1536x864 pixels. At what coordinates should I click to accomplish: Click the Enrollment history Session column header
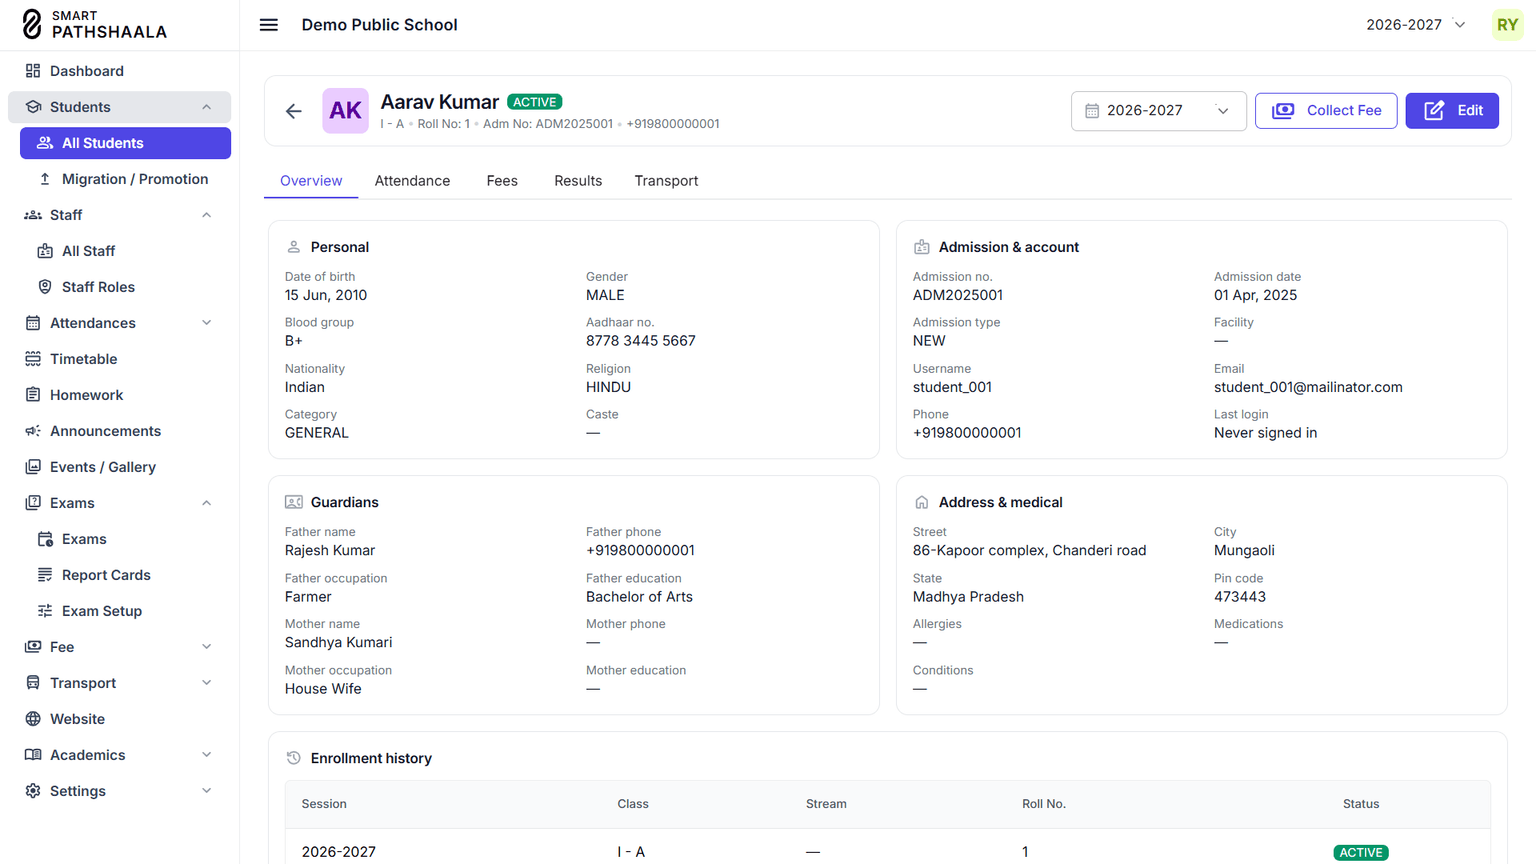point(324,804)
